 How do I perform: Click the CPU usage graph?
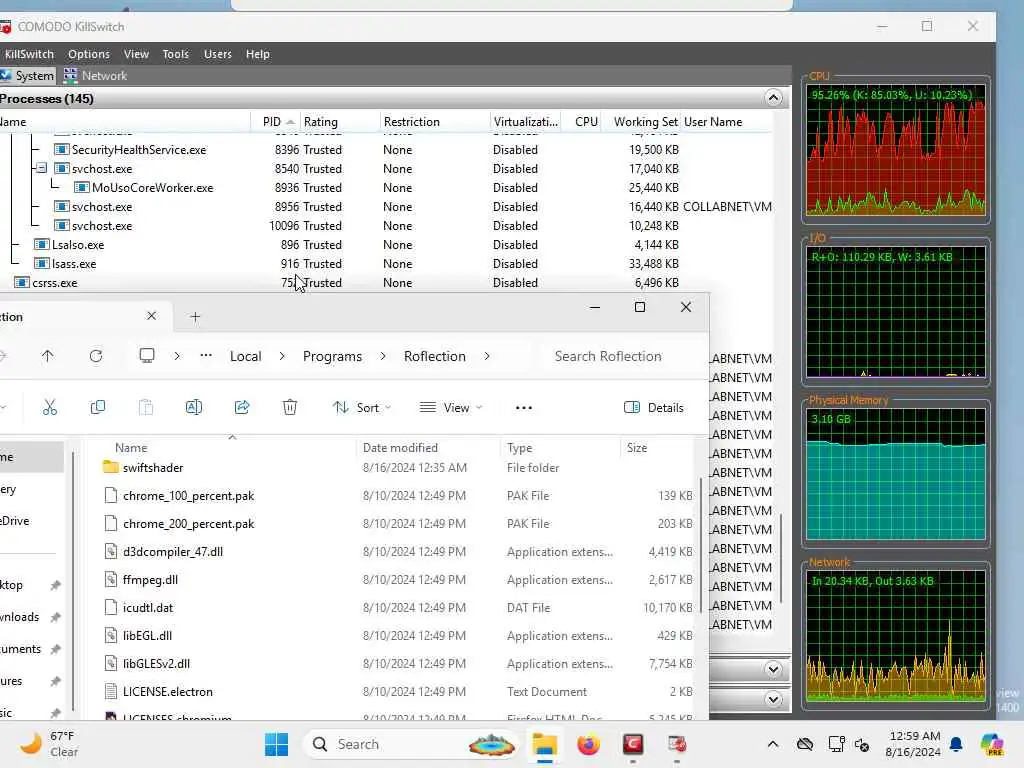click(x=895, y=150)
